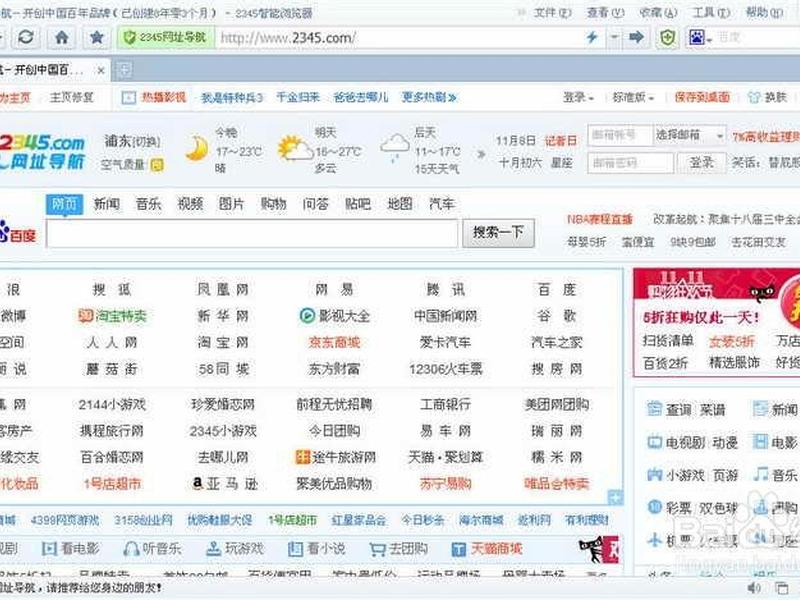This screenshot has height=600, width=800.
Task: Click the star favorites icon
Action: [96, 37]
